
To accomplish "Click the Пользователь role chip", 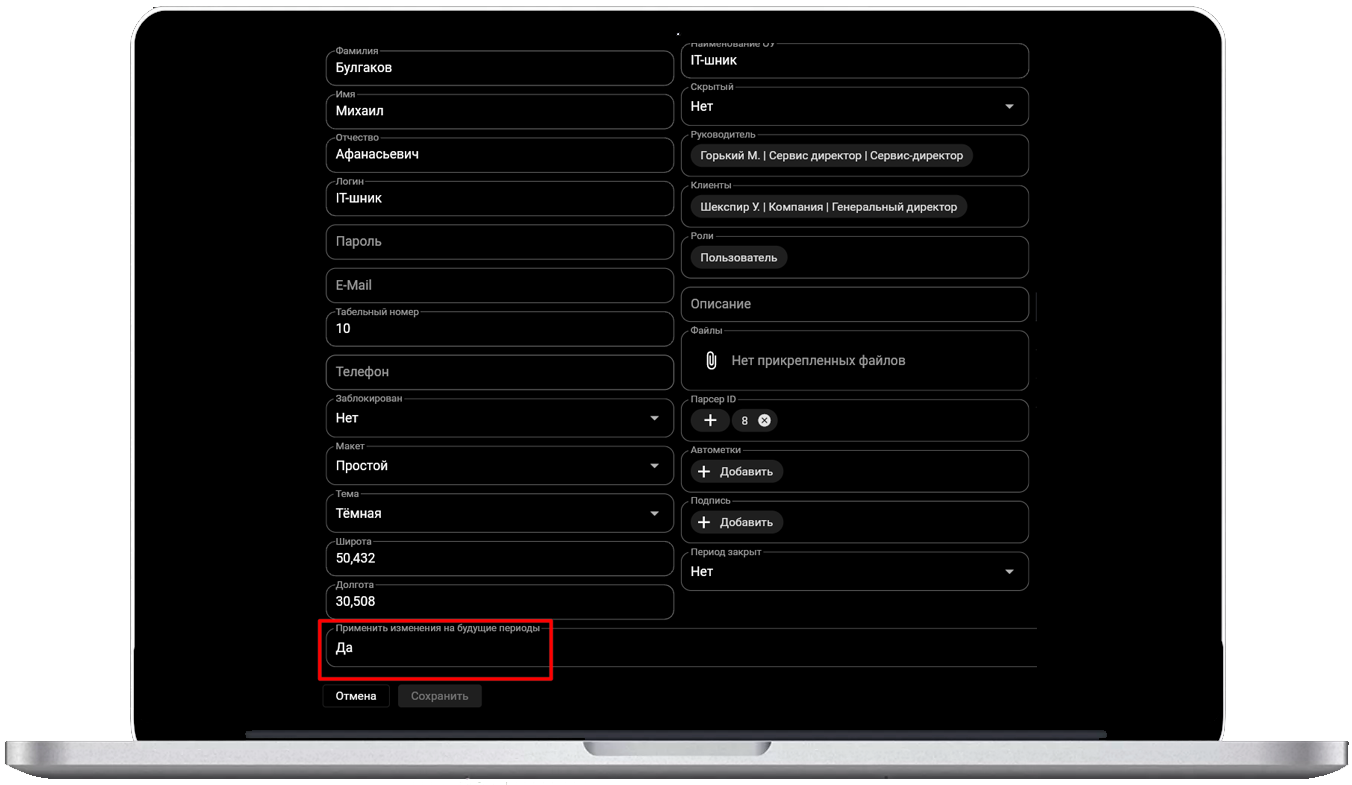I will tap(738, 258).
